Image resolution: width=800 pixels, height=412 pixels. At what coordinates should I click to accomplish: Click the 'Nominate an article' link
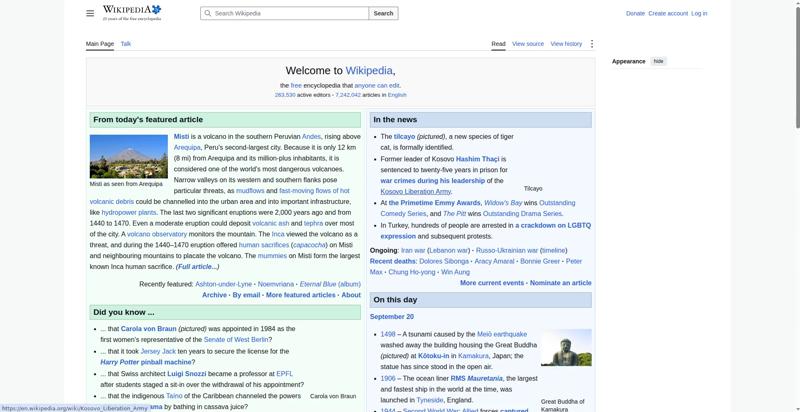coord(561,283)
